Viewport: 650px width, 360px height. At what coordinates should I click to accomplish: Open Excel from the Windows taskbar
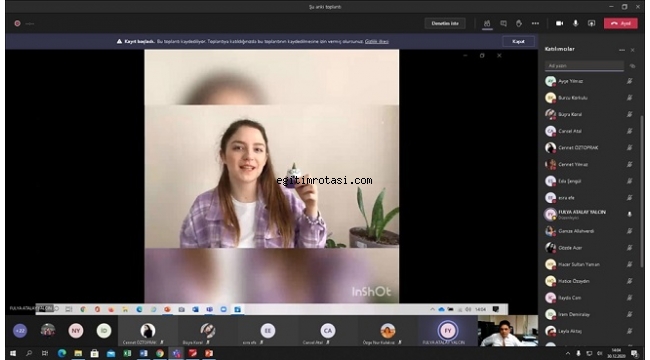pyautogui.click(x=127, y=353)
